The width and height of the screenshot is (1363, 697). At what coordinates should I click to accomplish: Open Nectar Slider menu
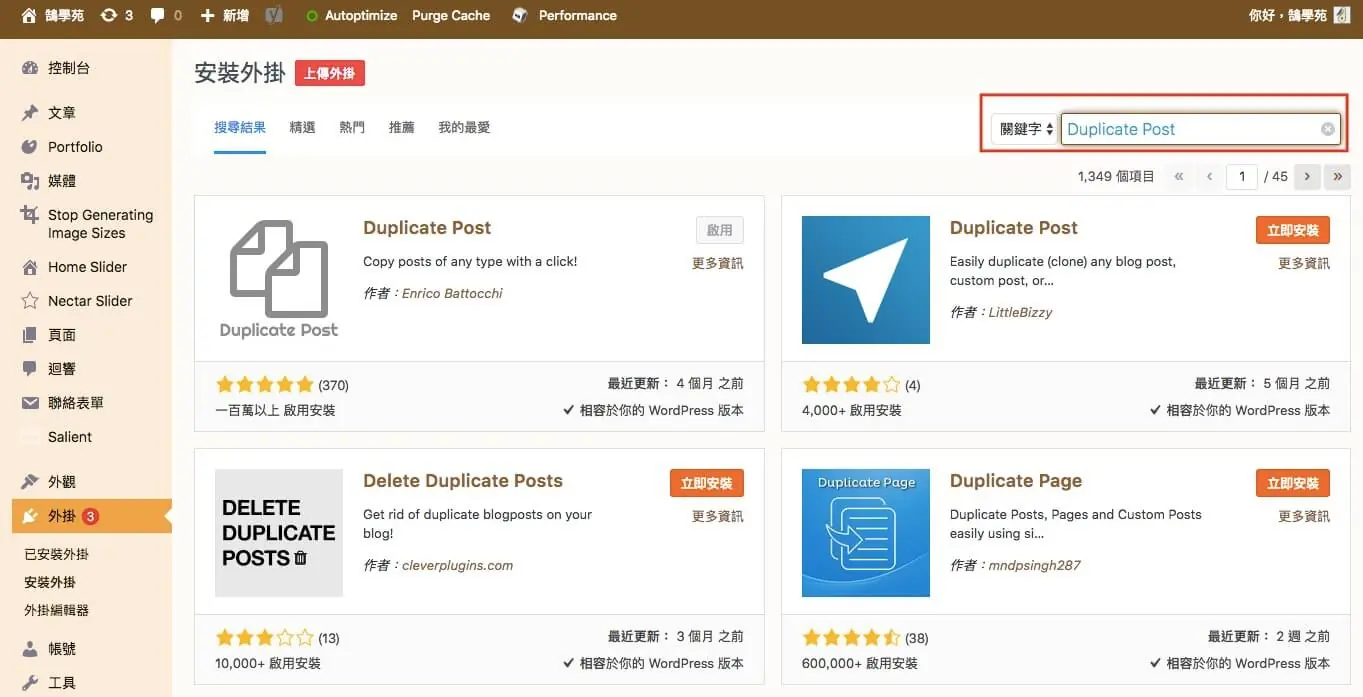click(92, 301)
